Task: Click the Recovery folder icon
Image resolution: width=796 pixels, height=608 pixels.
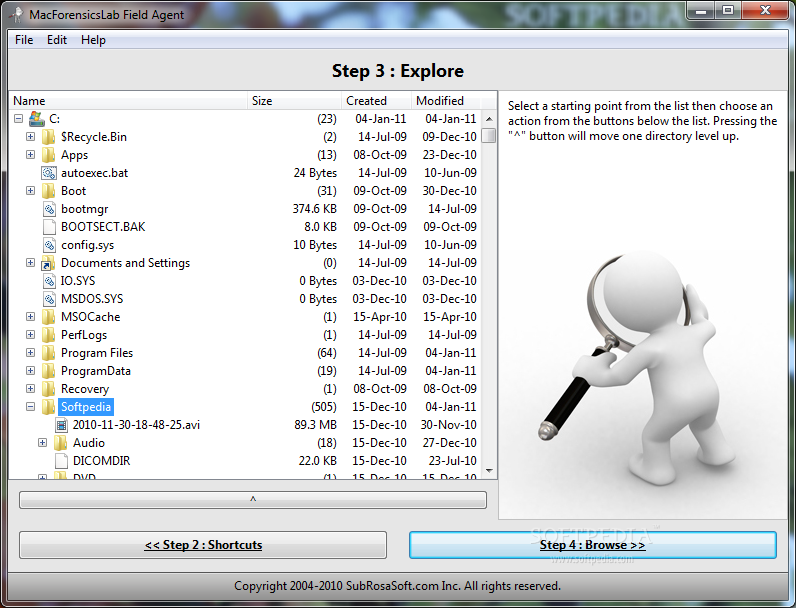Action: pos(49,389)
